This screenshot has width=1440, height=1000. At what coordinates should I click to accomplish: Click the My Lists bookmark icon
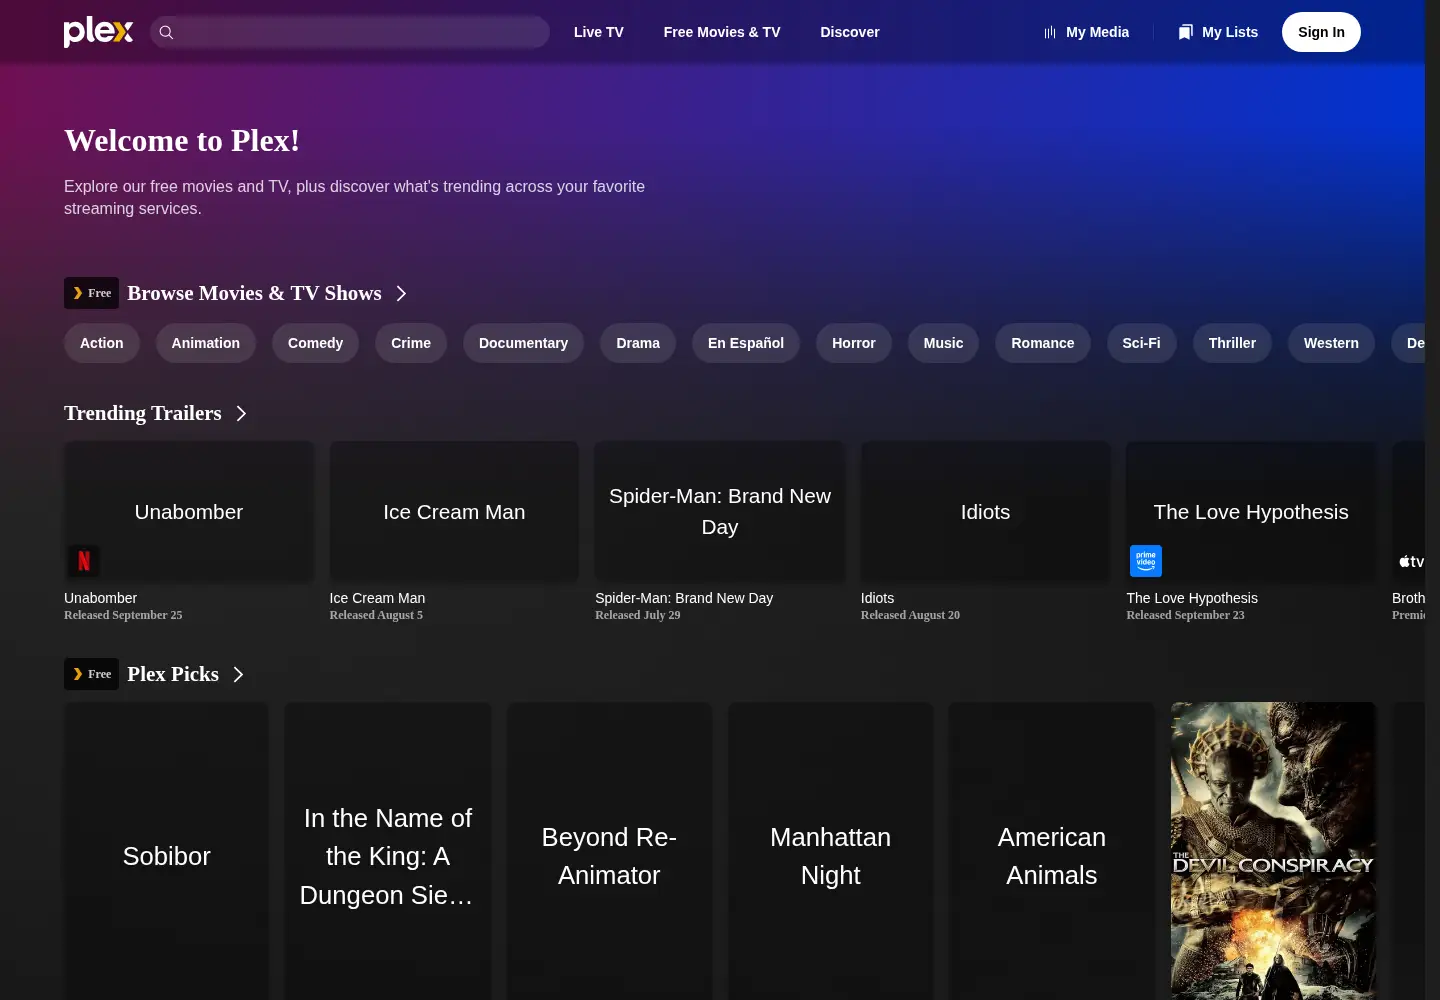(x=1186, y=32)
